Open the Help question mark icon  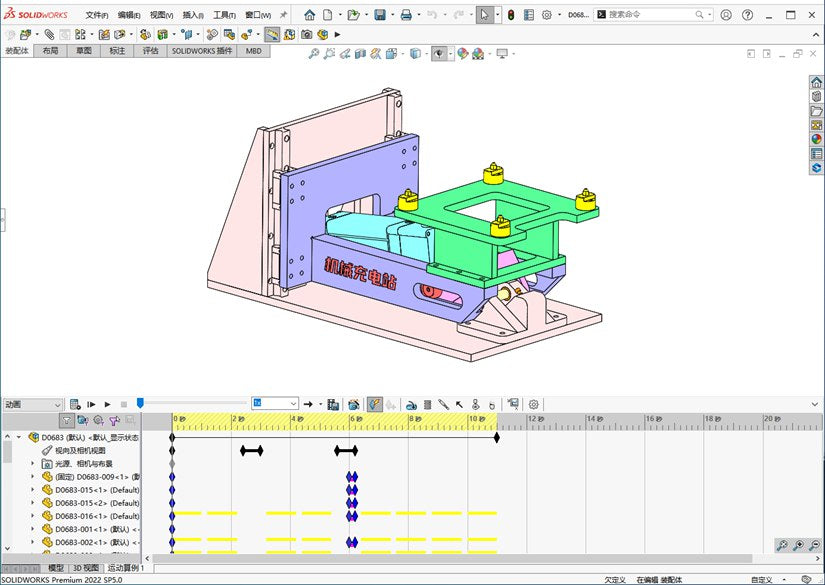pos(747,15)
